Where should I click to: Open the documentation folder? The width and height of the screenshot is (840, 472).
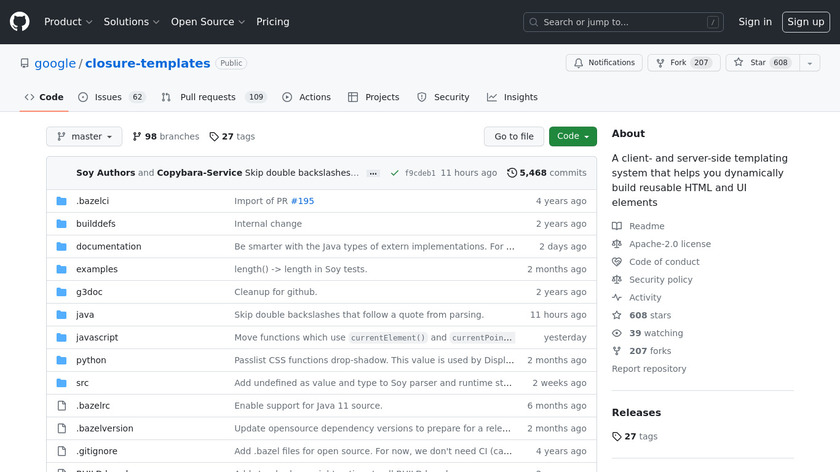click(x=108, y=246)
